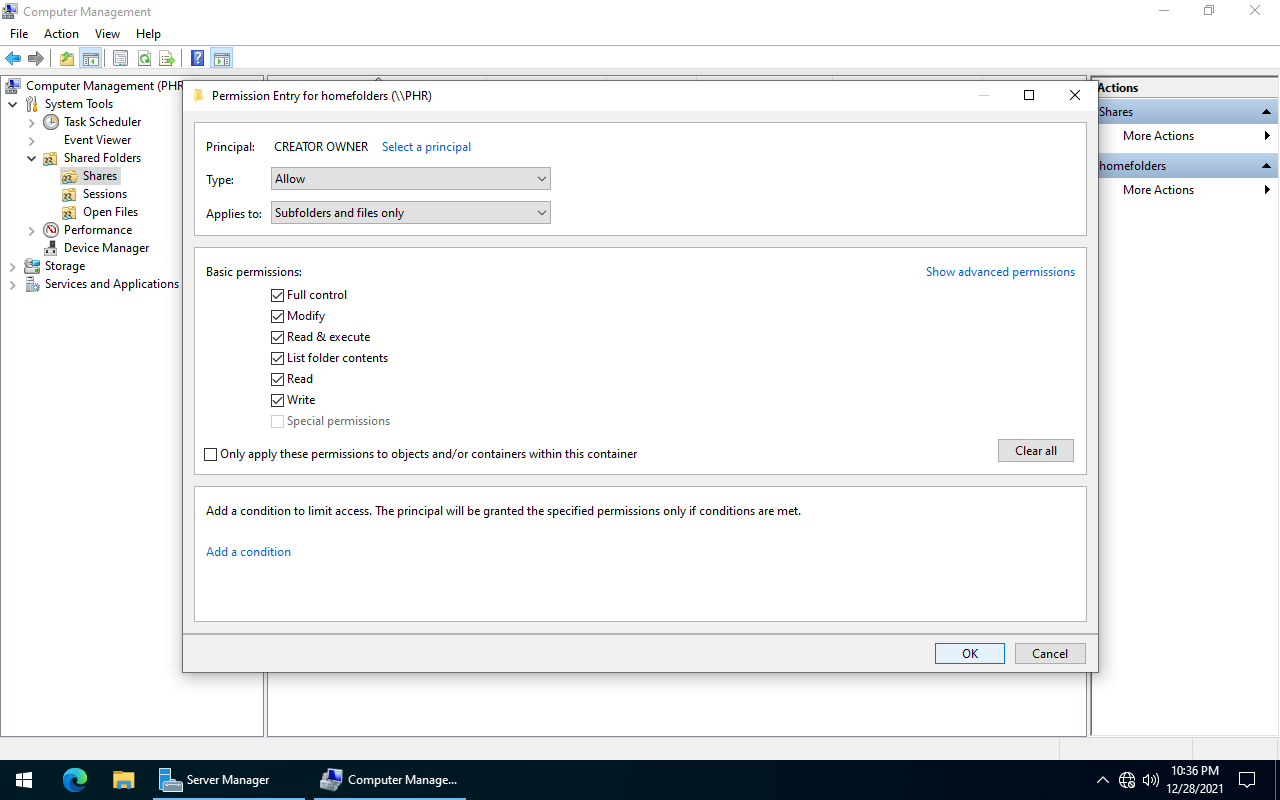Click the Up one level folder icon
Viewport: 1280px width, 800px height.
[x=66, y=59]
